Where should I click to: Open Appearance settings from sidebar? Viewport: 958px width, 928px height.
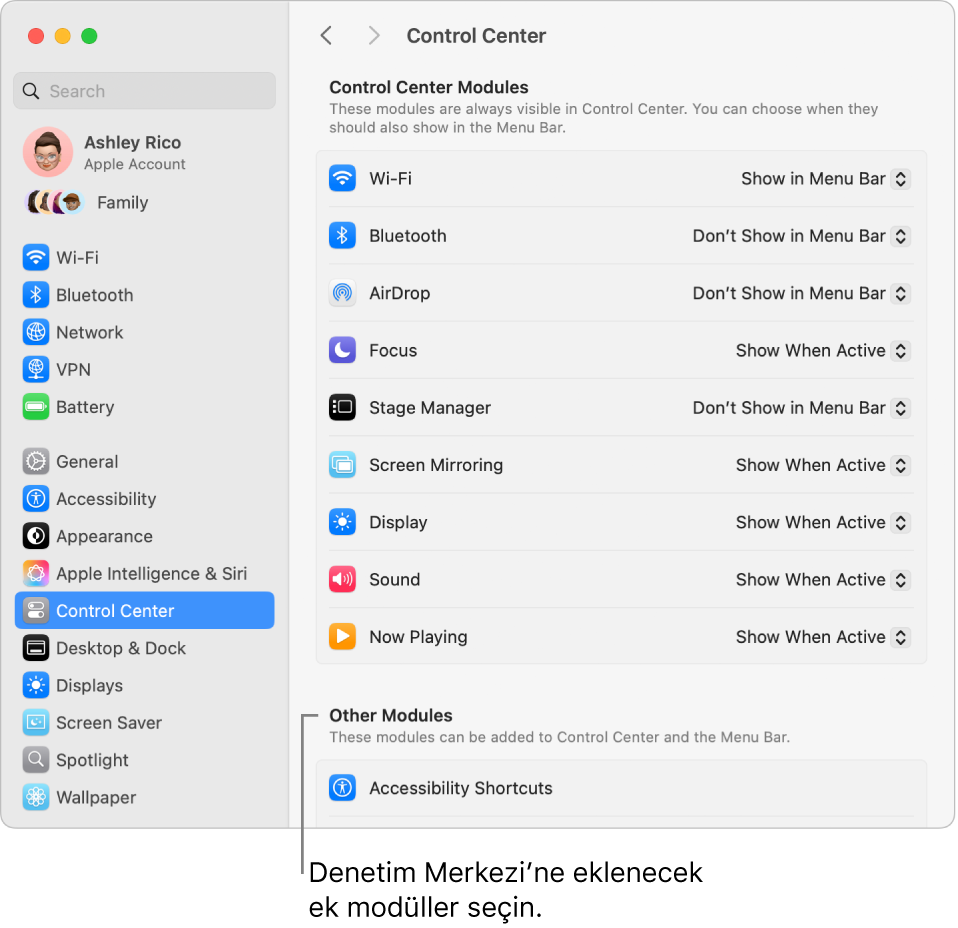(144, 536)
